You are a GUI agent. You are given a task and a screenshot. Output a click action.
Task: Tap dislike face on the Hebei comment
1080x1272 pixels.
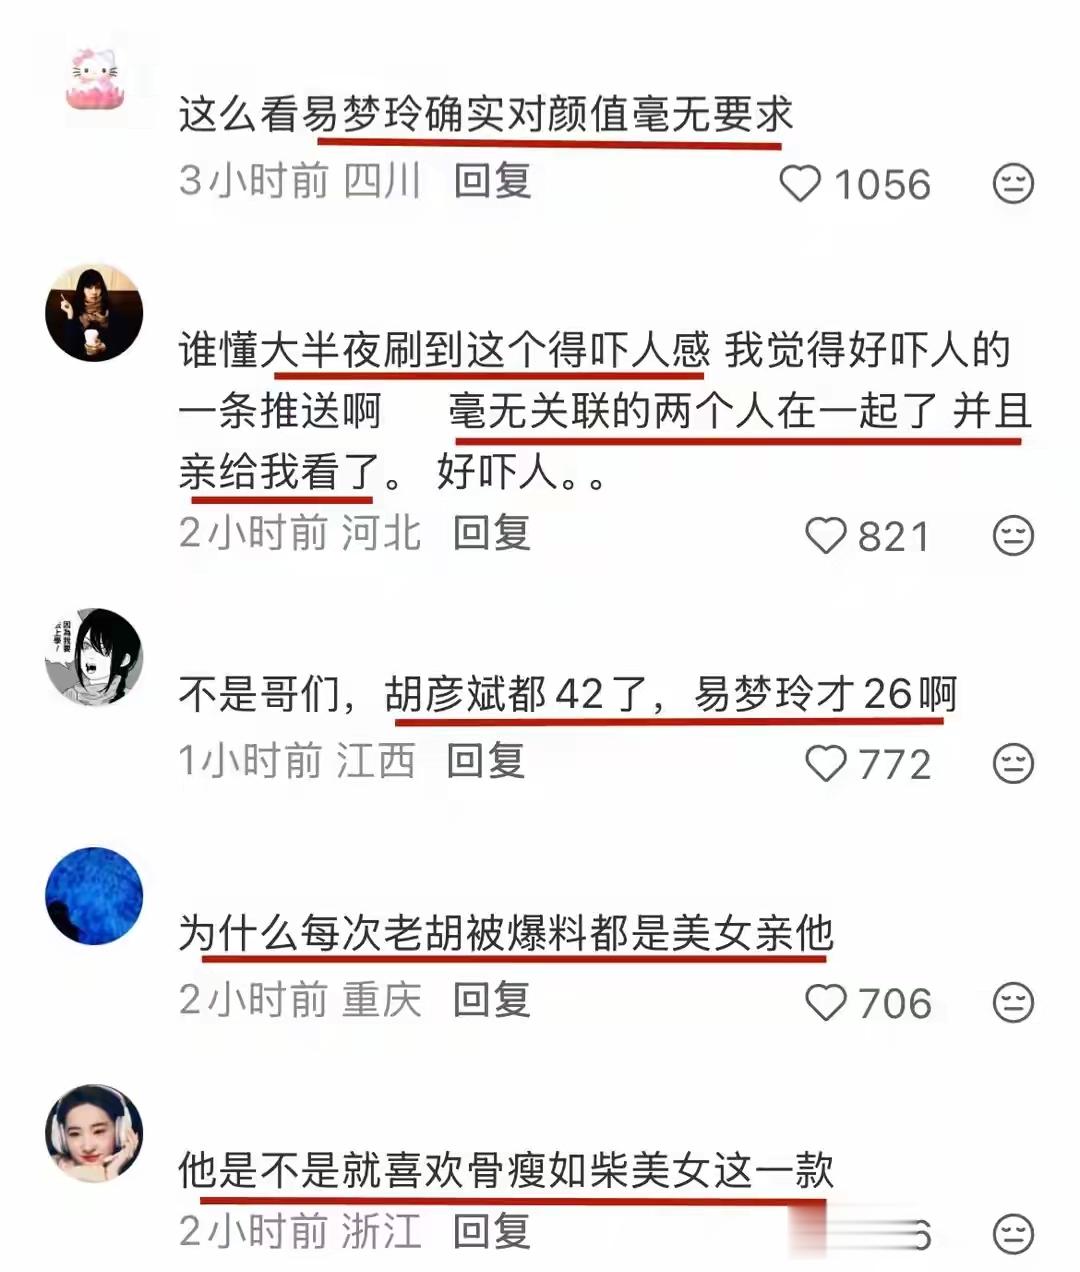[x=1012, y=536]
